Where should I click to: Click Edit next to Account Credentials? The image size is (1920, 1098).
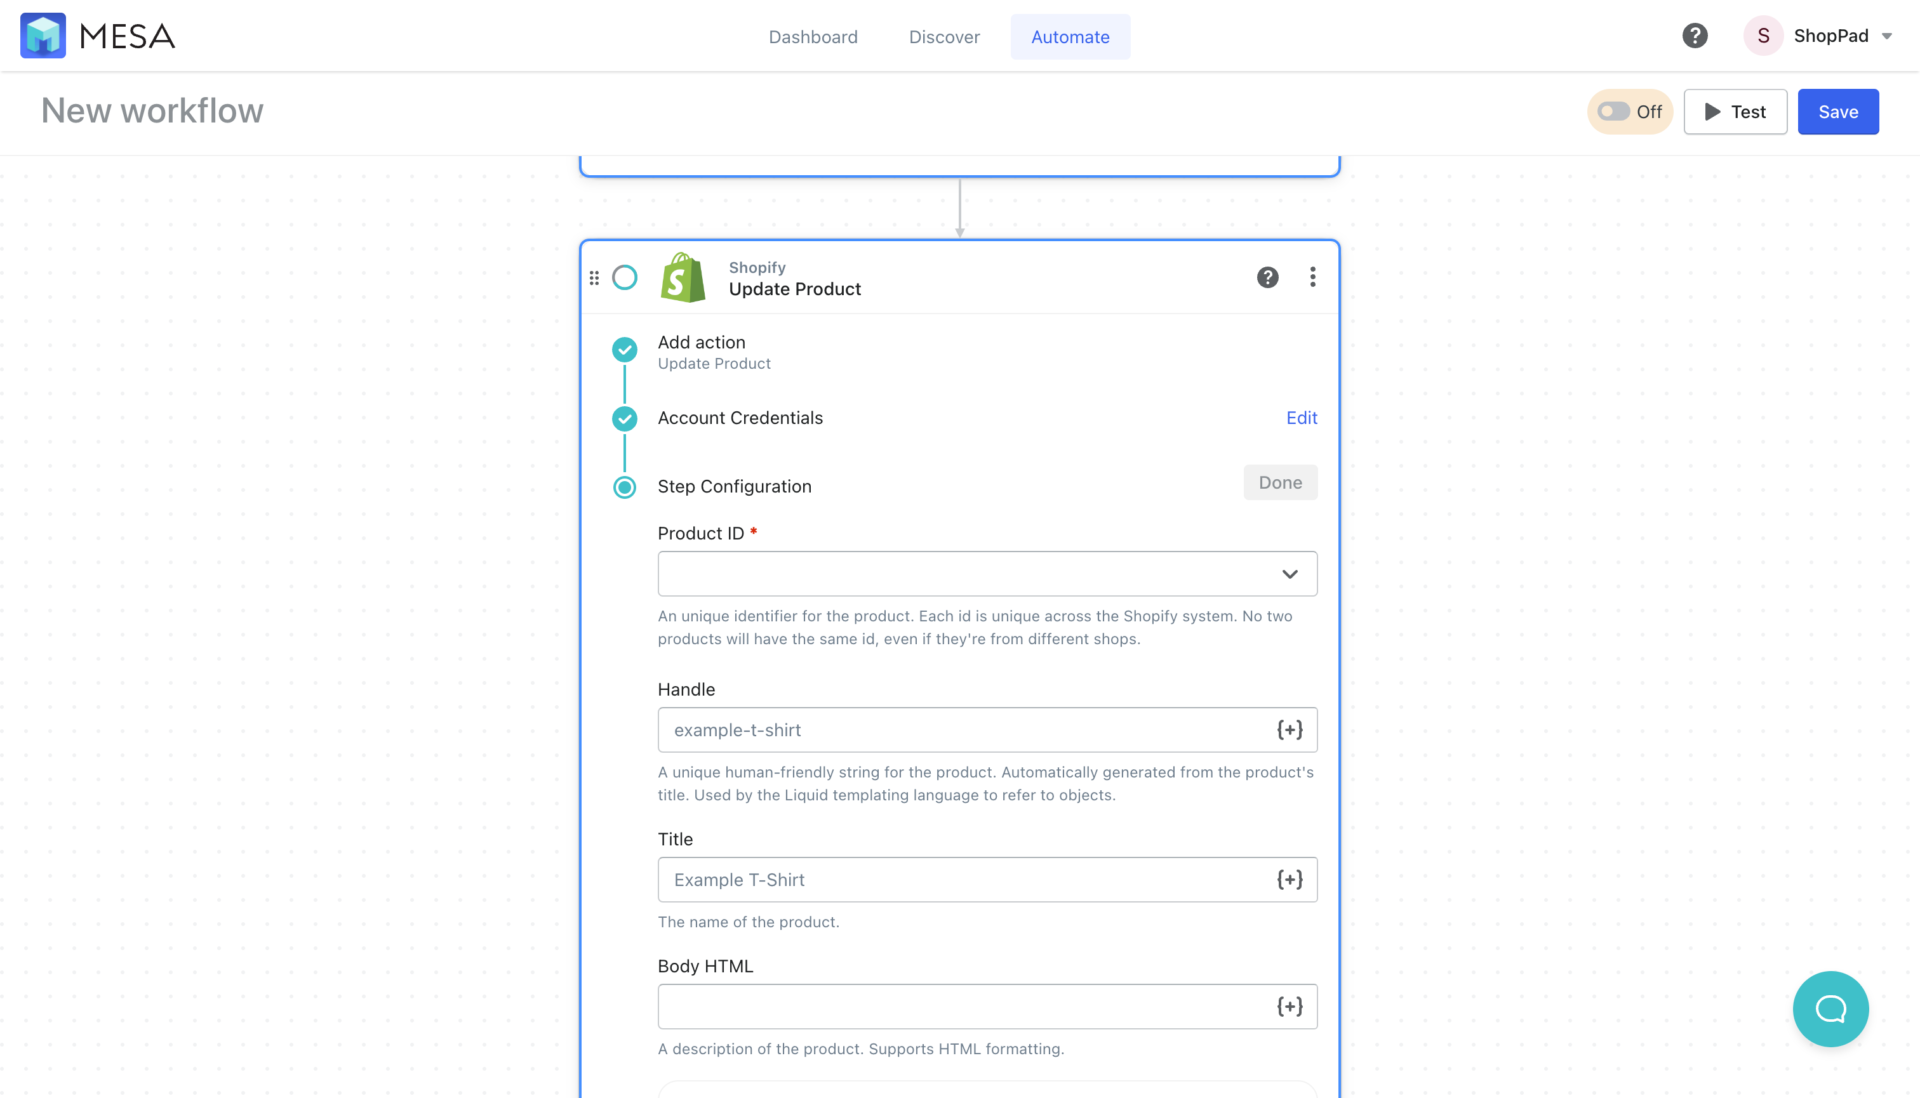pos(1301,417)
